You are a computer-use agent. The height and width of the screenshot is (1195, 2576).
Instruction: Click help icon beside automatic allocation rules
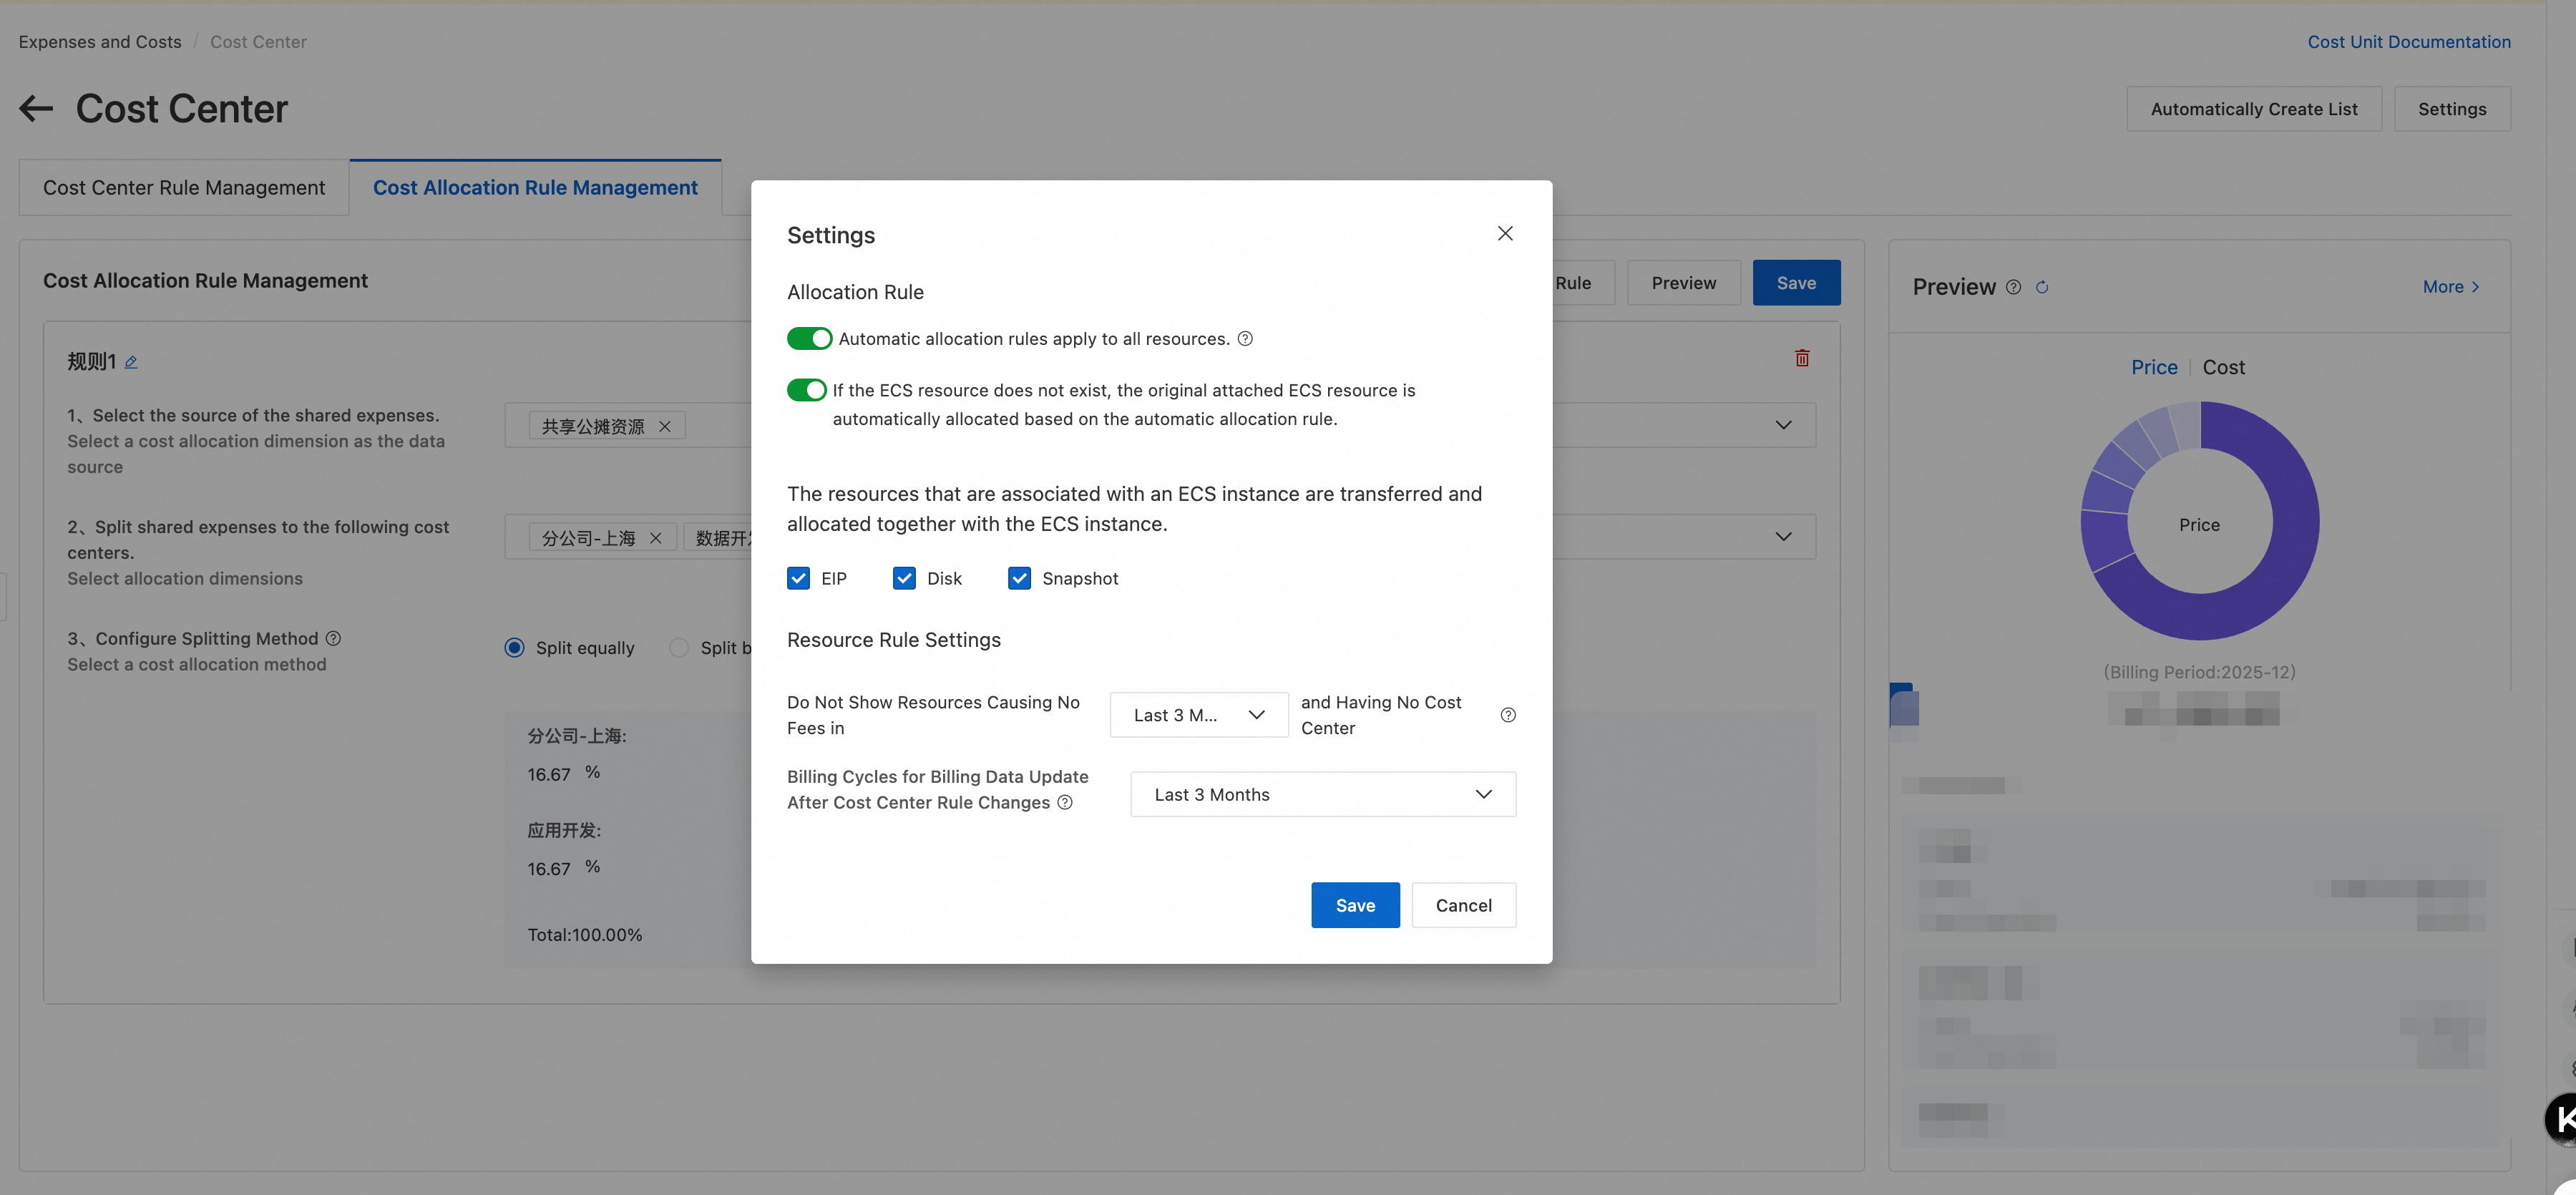(x=1245, y=339)
